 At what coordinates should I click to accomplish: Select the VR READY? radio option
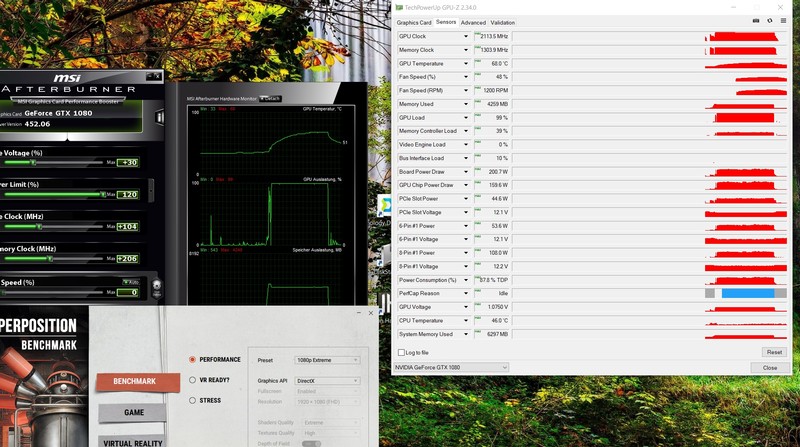(192, 380)
